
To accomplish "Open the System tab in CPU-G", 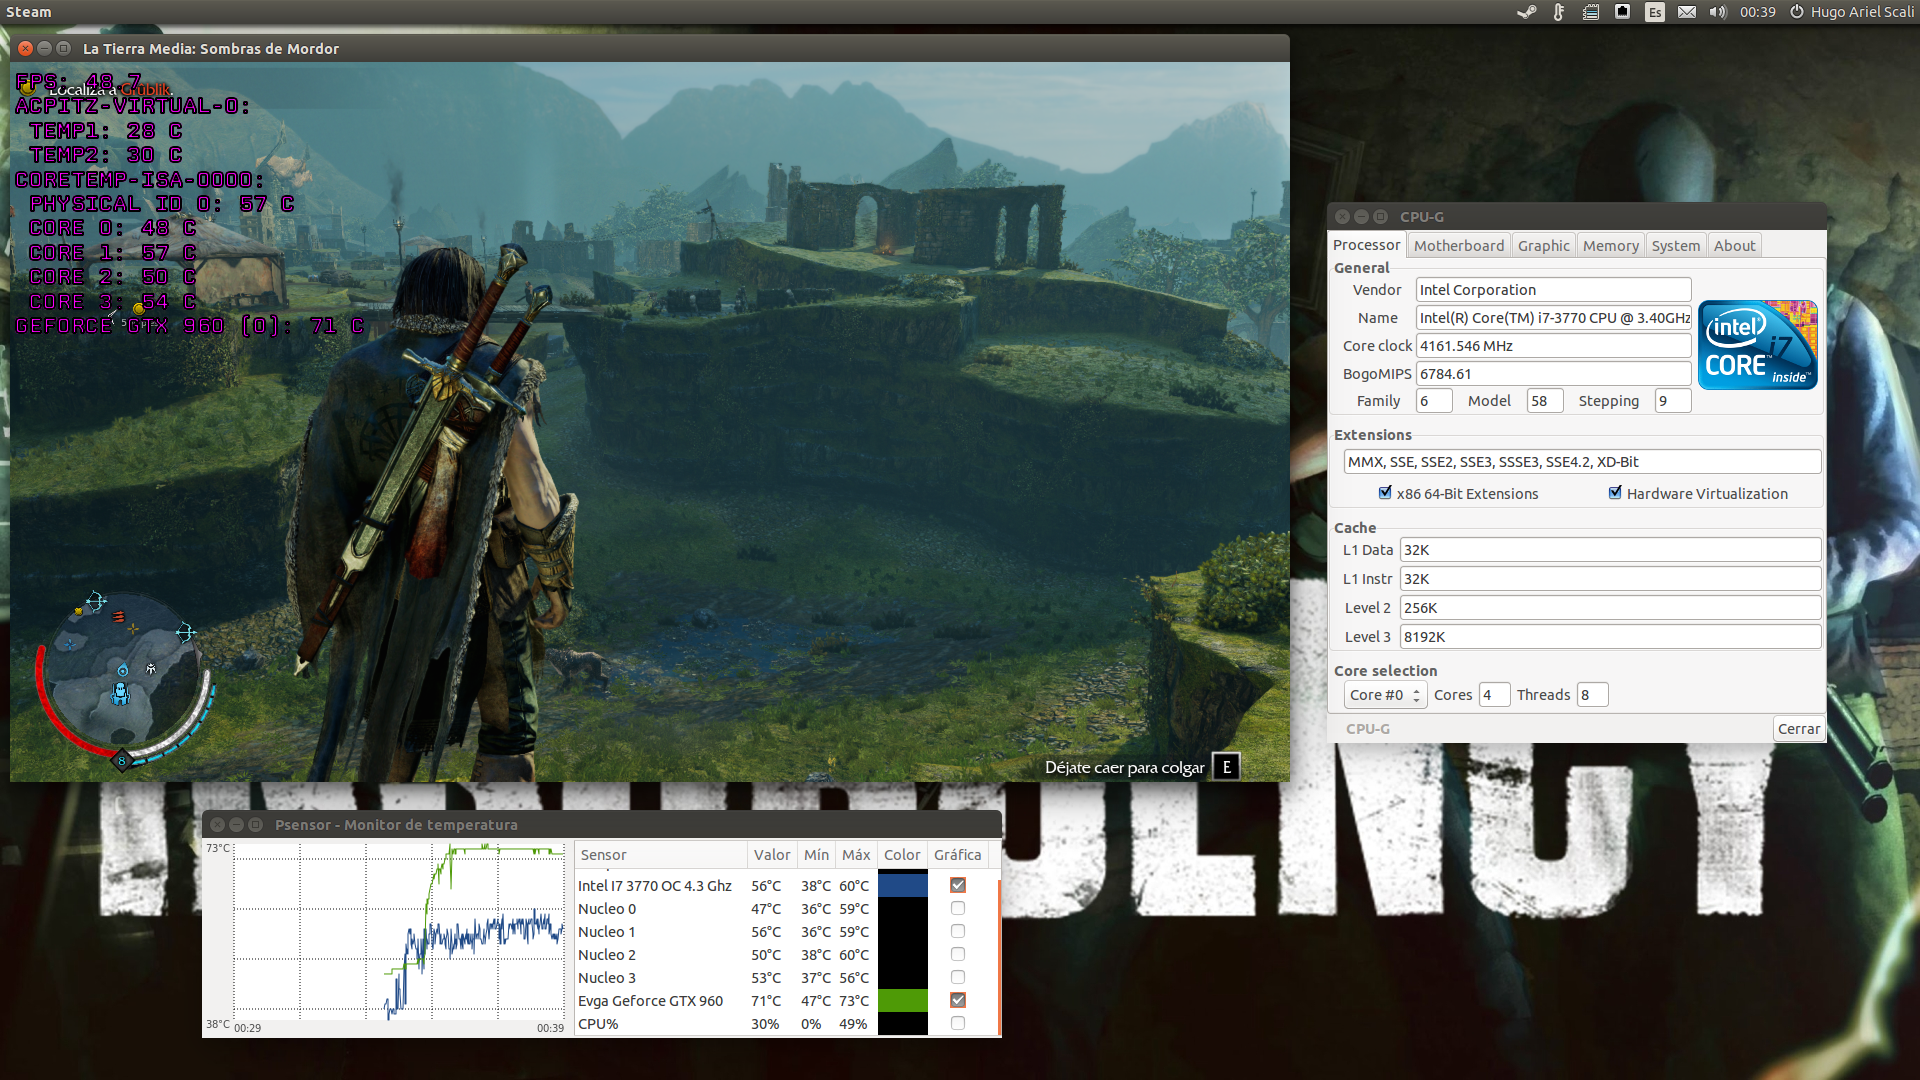I will point(1676,246).
